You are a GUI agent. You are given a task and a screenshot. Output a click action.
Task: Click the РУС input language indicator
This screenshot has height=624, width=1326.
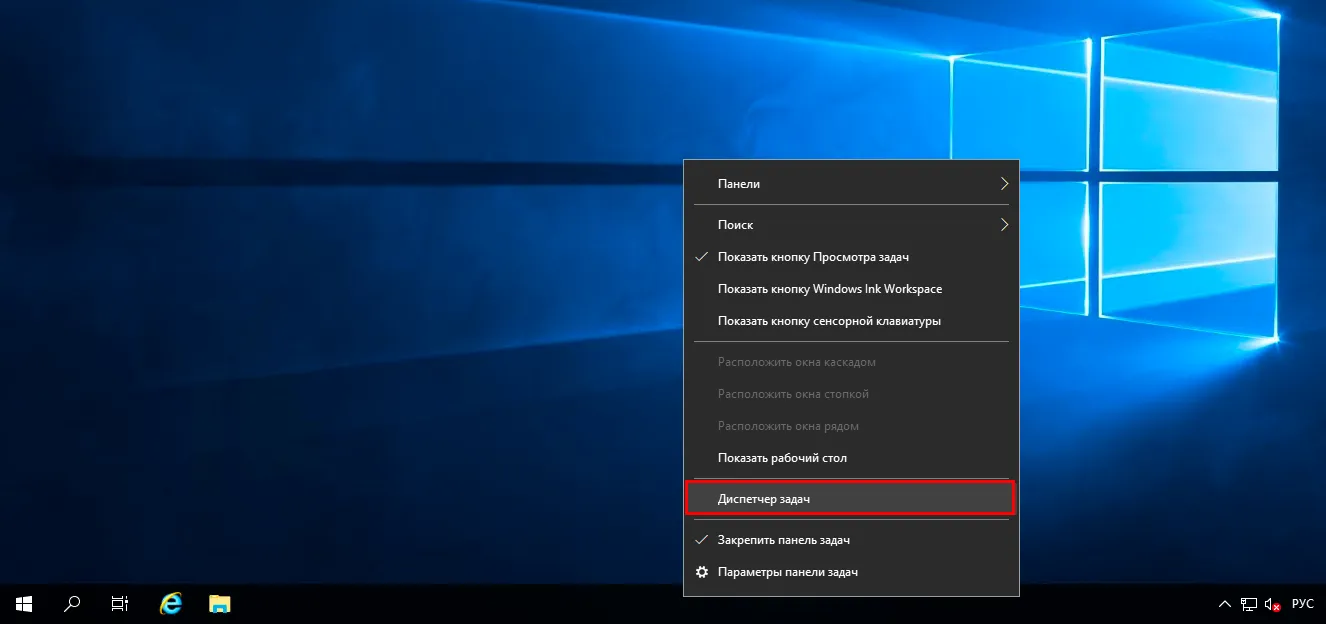(x=1302, y=604)
